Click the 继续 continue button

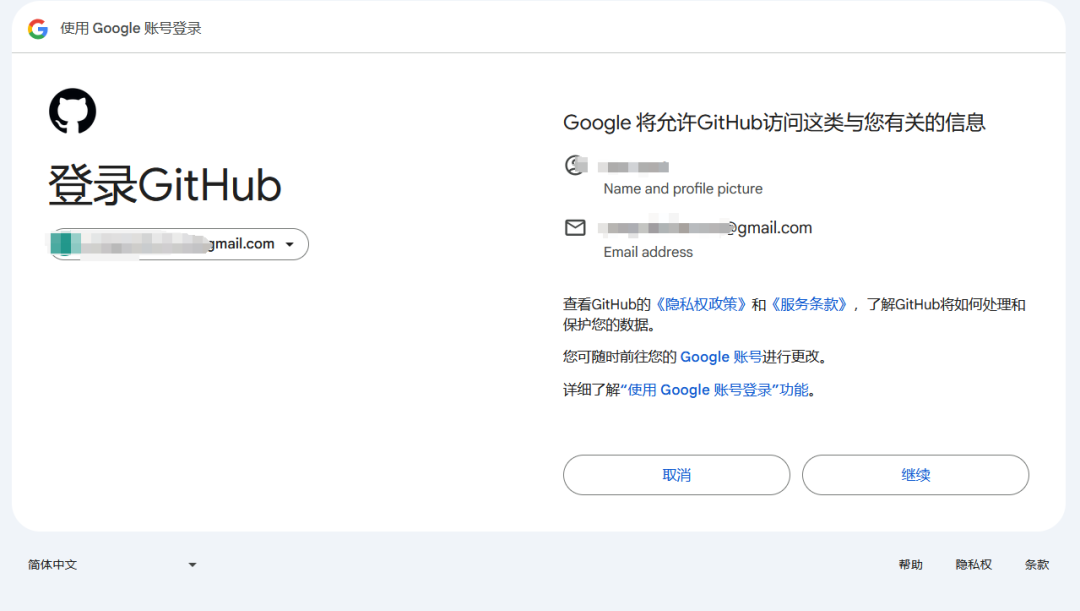pyautogui.click(x=915, y=475)
